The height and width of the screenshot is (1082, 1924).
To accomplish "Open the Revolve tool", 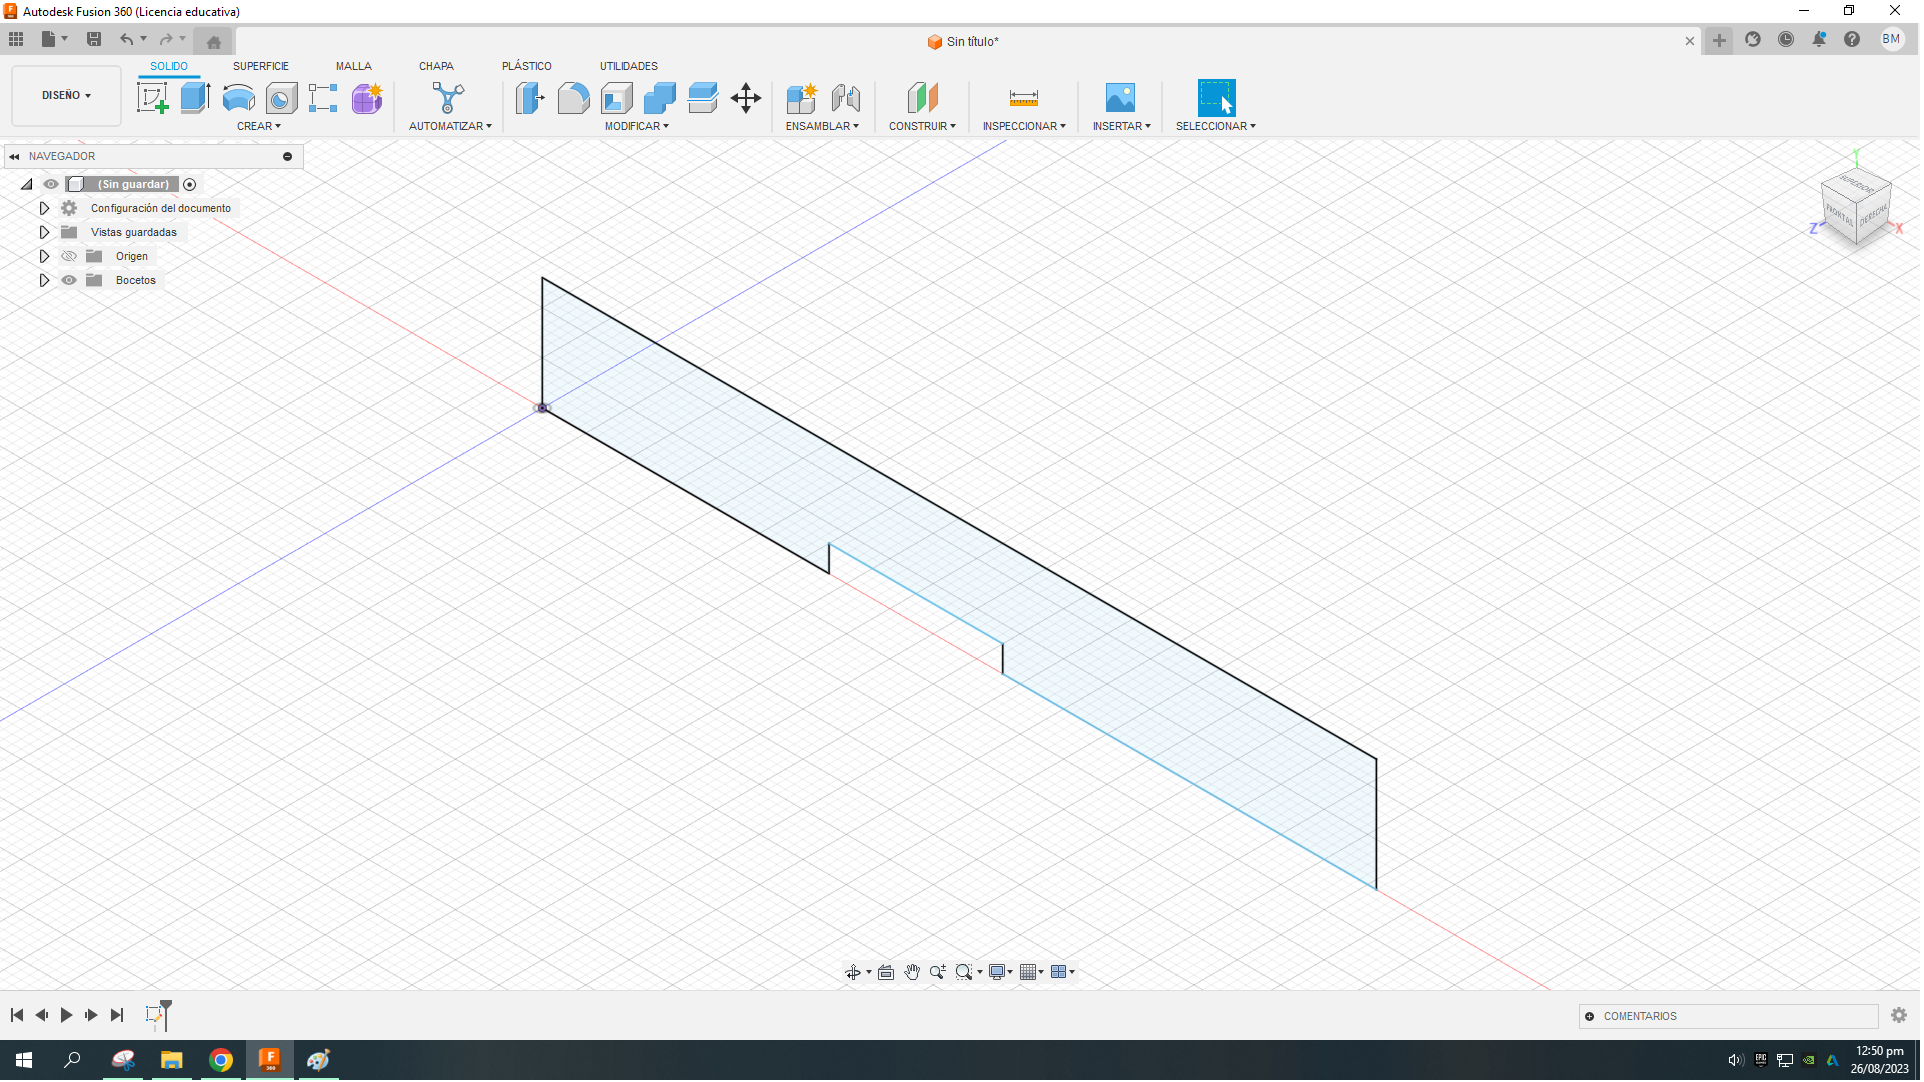I will (x=237, y=97).
